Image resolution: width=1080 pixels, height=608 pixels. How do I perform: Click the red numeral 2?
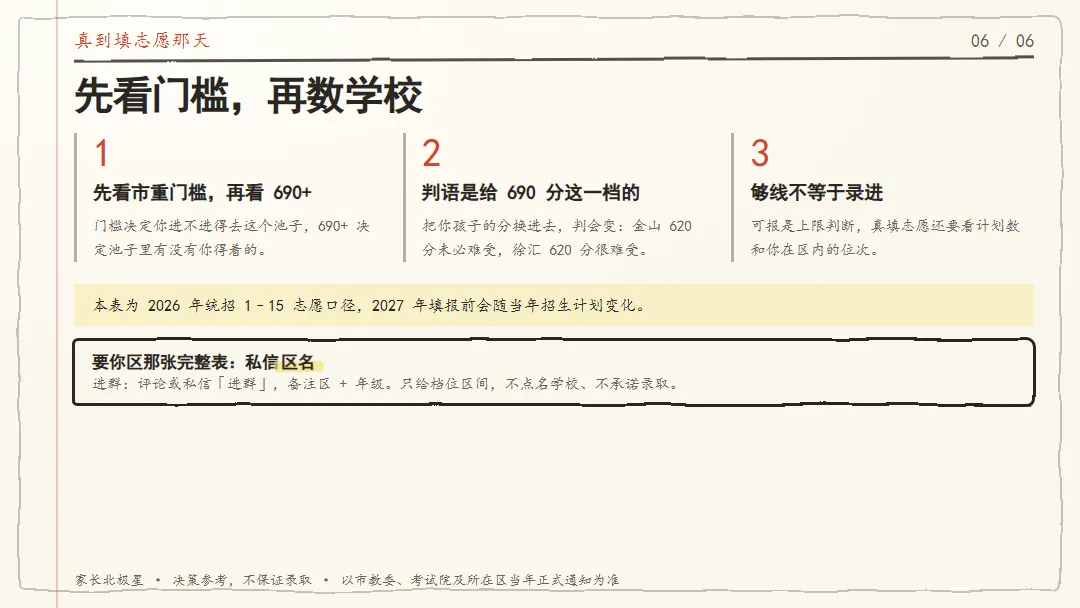pos(431,153)
